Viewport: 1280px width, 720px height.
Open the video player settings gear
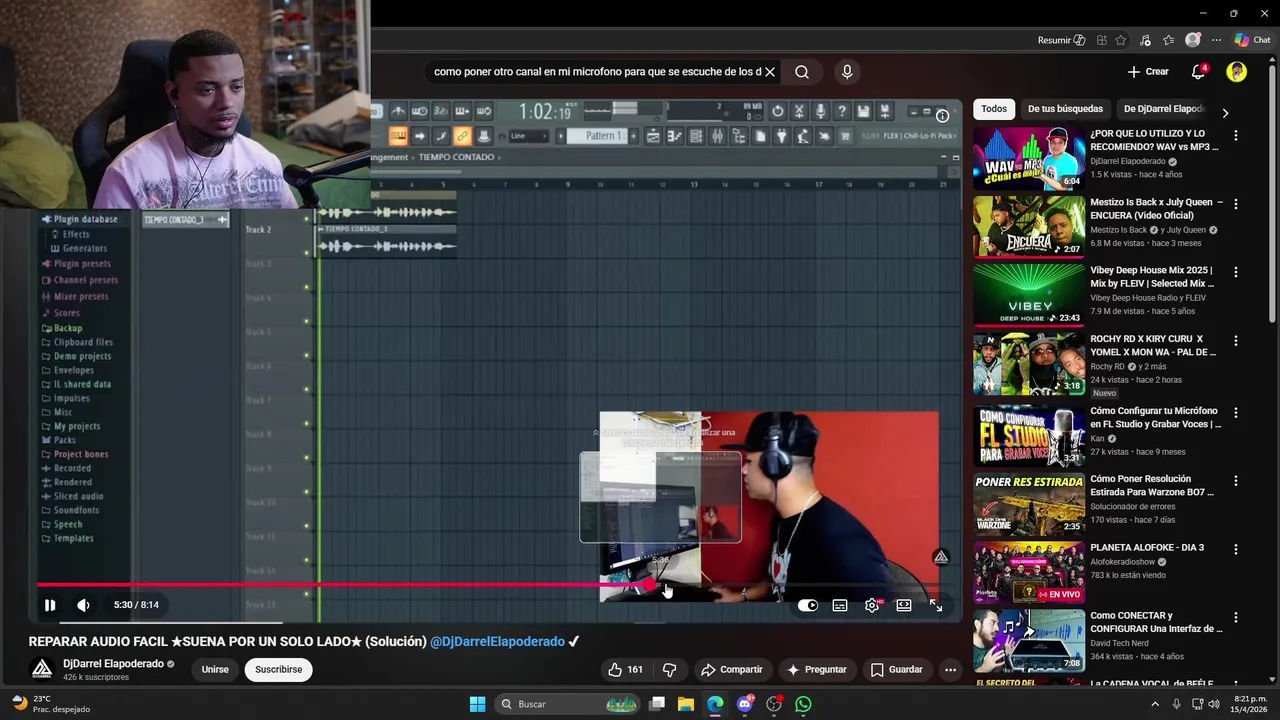[x=872, y=605]
